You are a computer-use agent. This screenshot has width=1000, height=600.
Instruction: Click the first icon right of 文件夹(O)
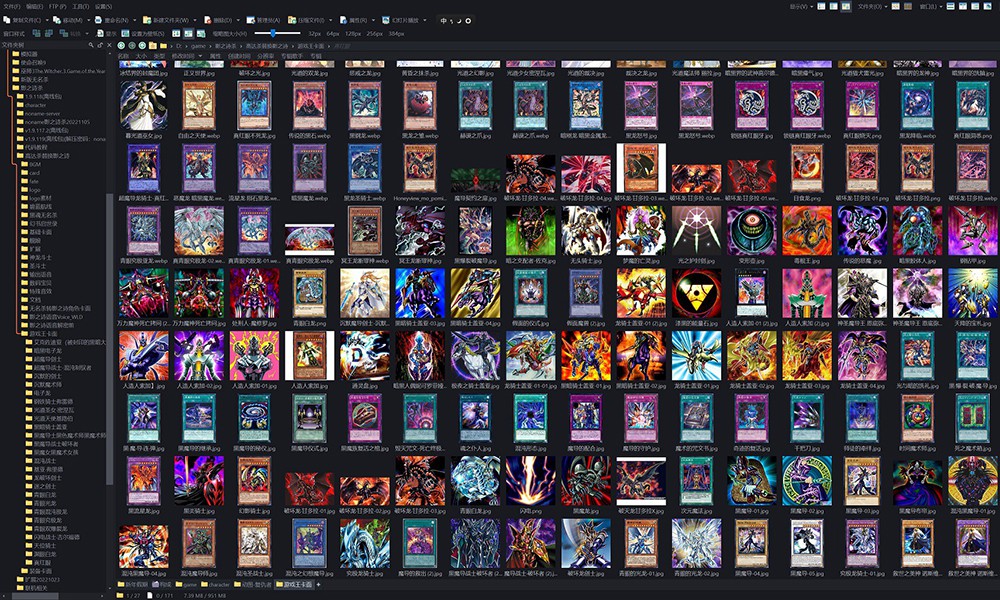tap(896, 6)
